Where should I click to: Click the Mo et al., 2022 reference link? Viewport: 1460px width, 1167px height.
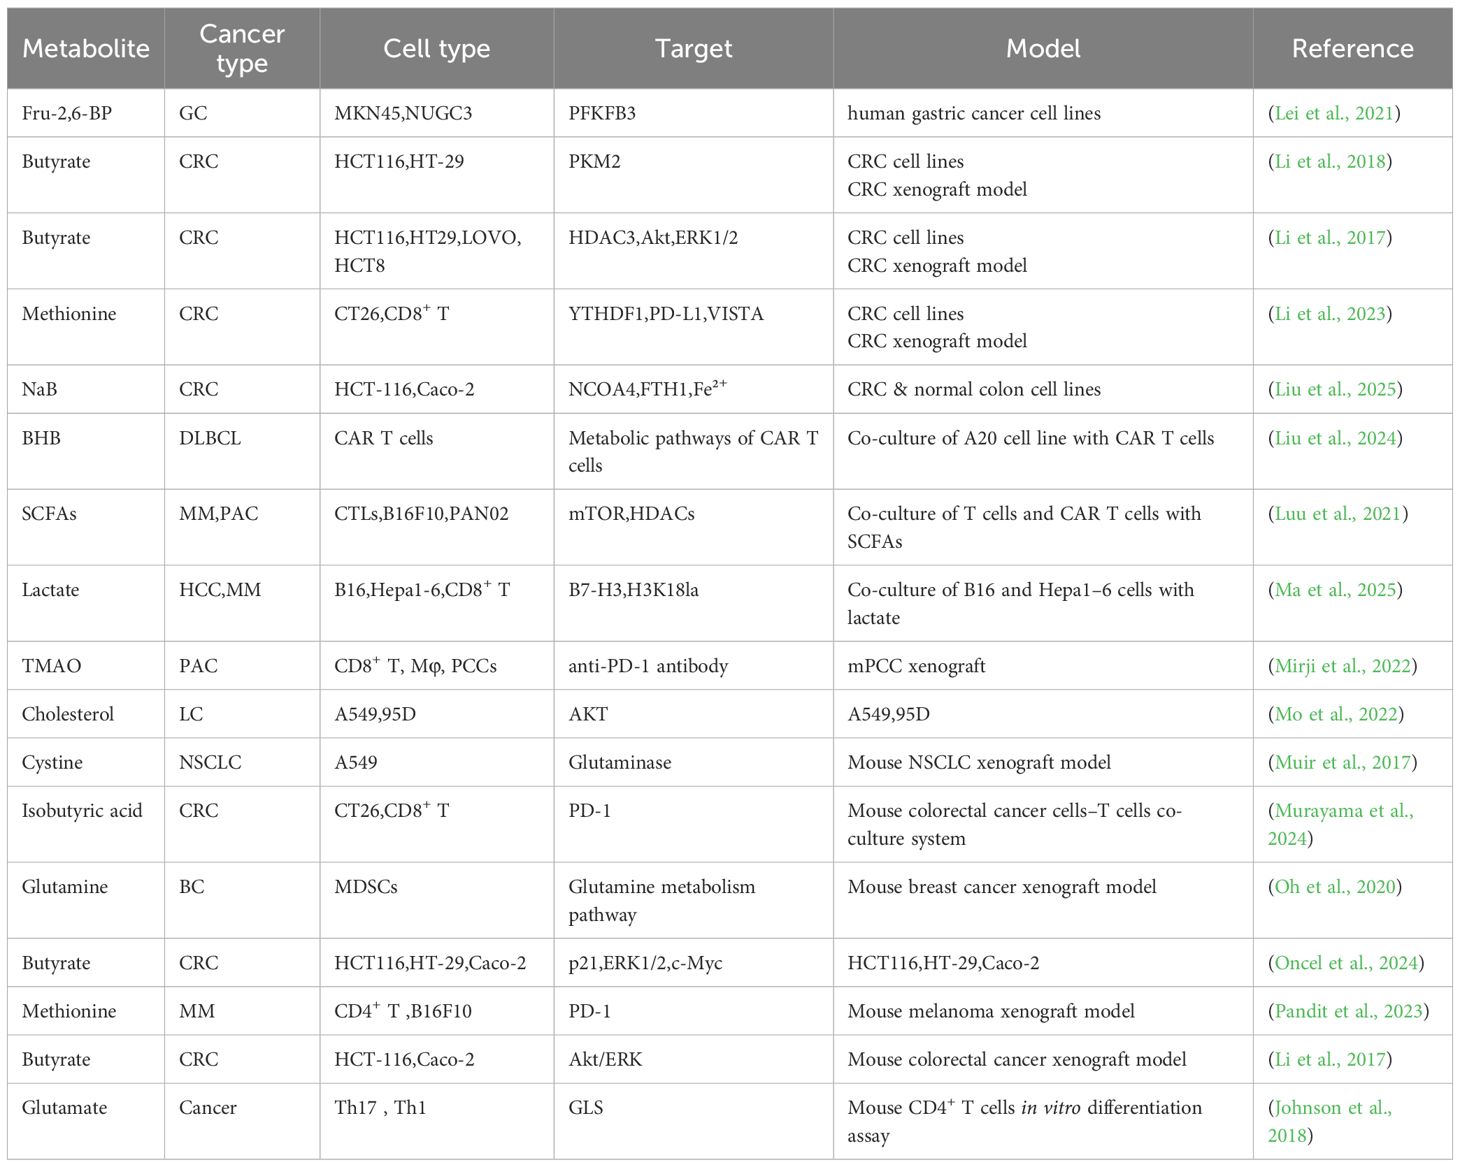[x=1336, y=714]
